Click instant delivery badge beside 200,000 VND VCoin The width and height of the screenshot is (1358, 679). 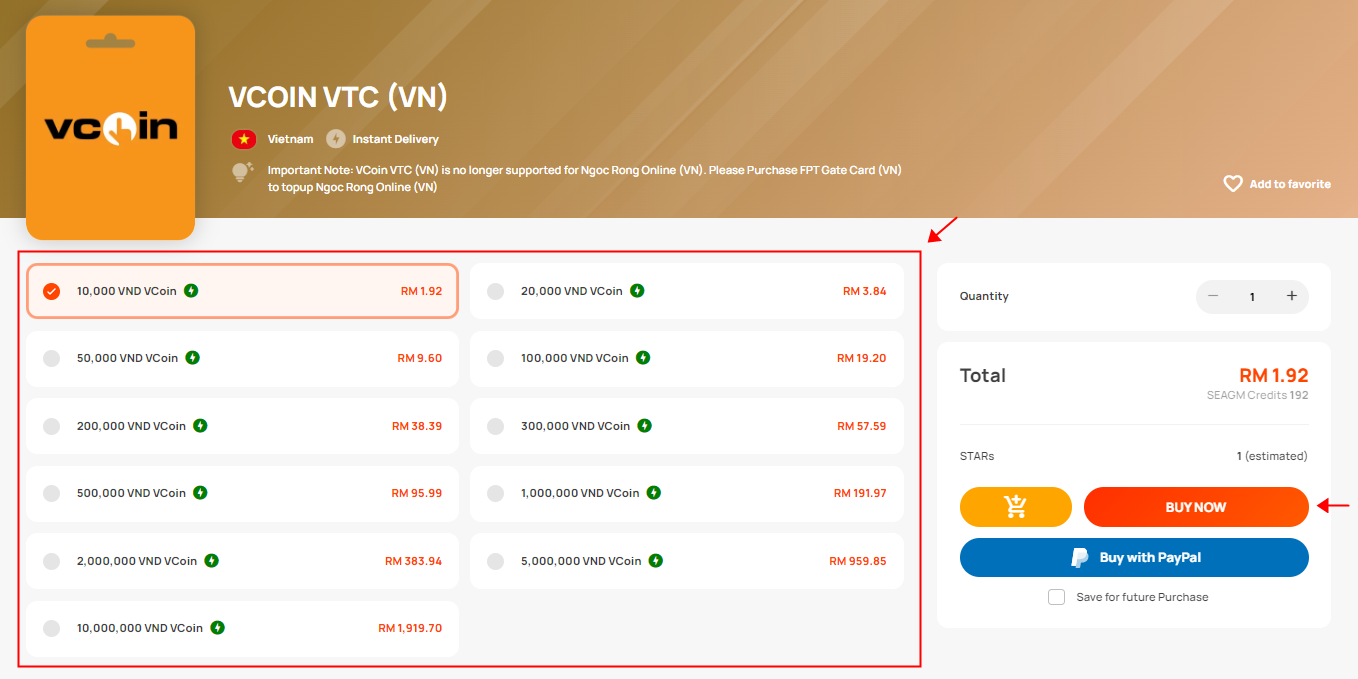[200, 426]
